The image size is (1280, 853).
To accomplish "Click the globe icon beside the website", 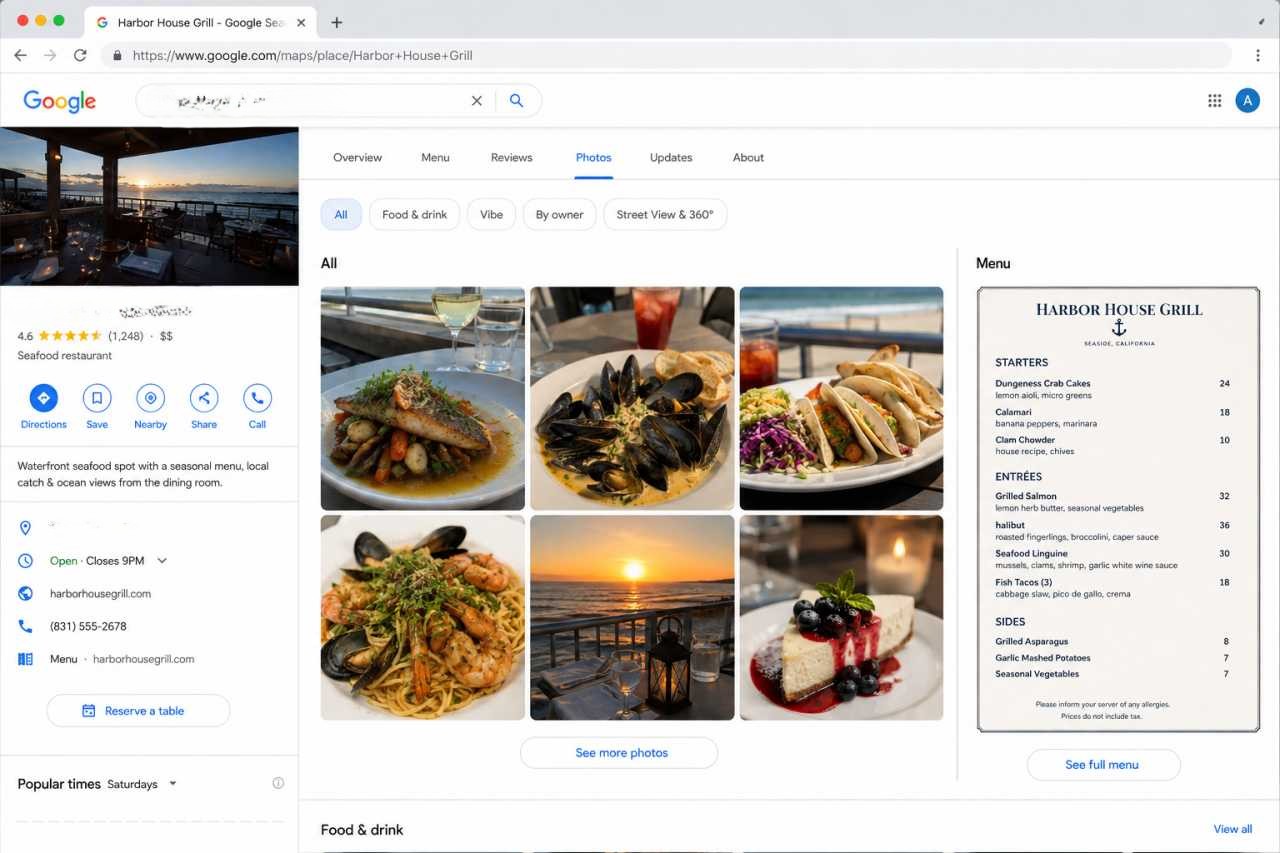I will (26, 594).
